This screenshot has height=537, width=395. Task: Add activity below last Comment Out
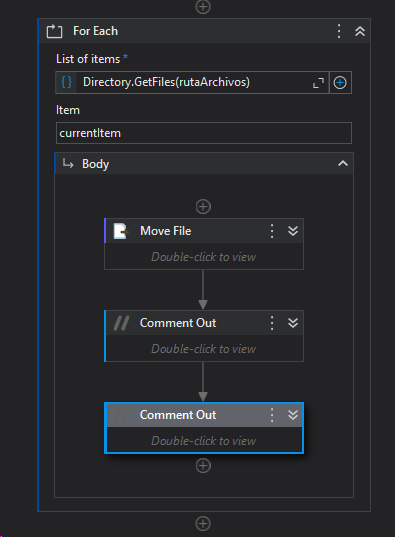coord(203,466)
